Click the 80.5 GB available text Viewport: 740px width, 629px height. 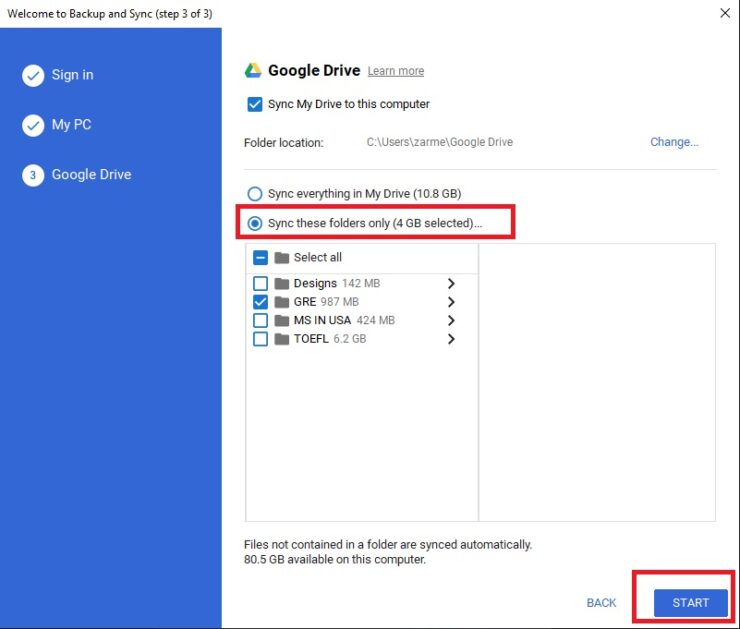click(335, 560)
